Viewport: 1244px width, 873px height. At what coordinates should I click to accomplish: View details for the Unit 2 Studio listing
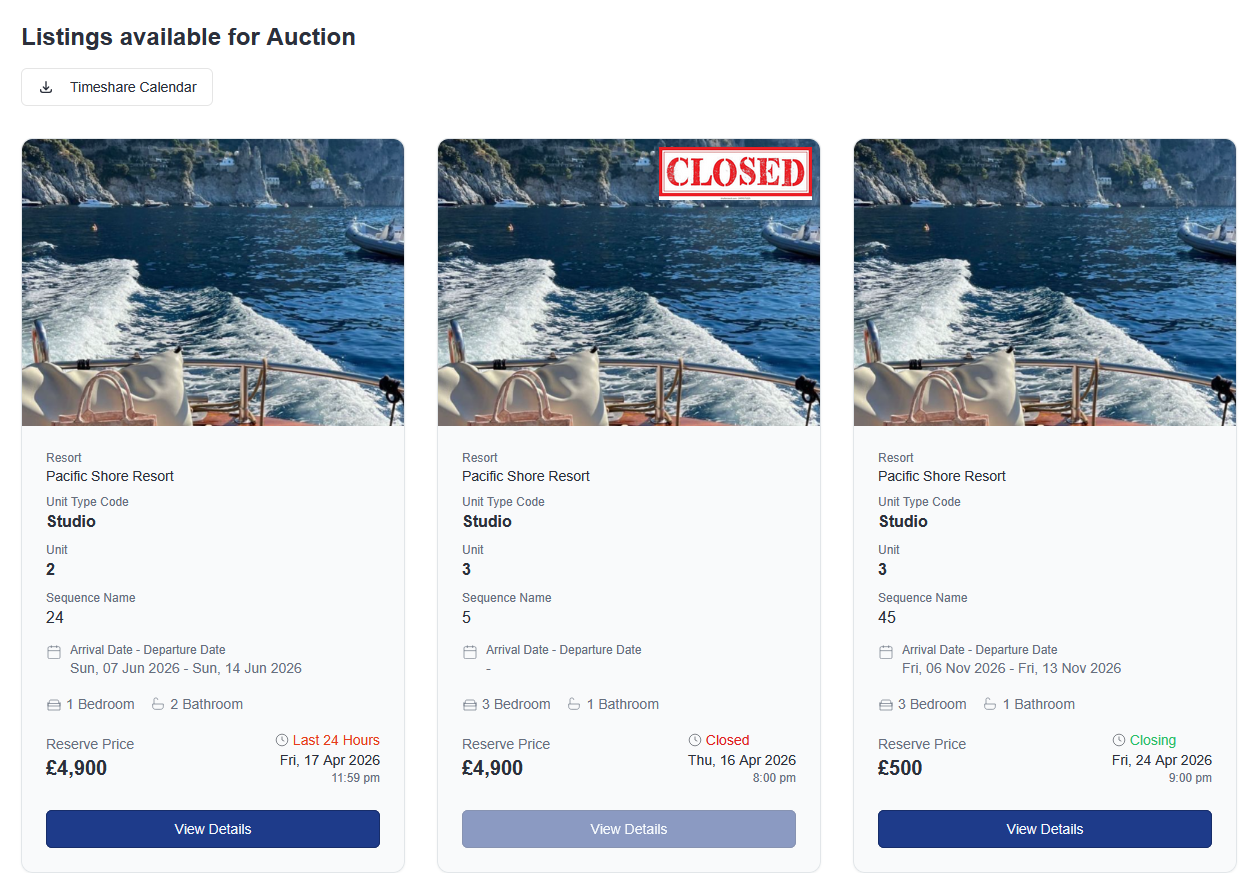(213, 829)
